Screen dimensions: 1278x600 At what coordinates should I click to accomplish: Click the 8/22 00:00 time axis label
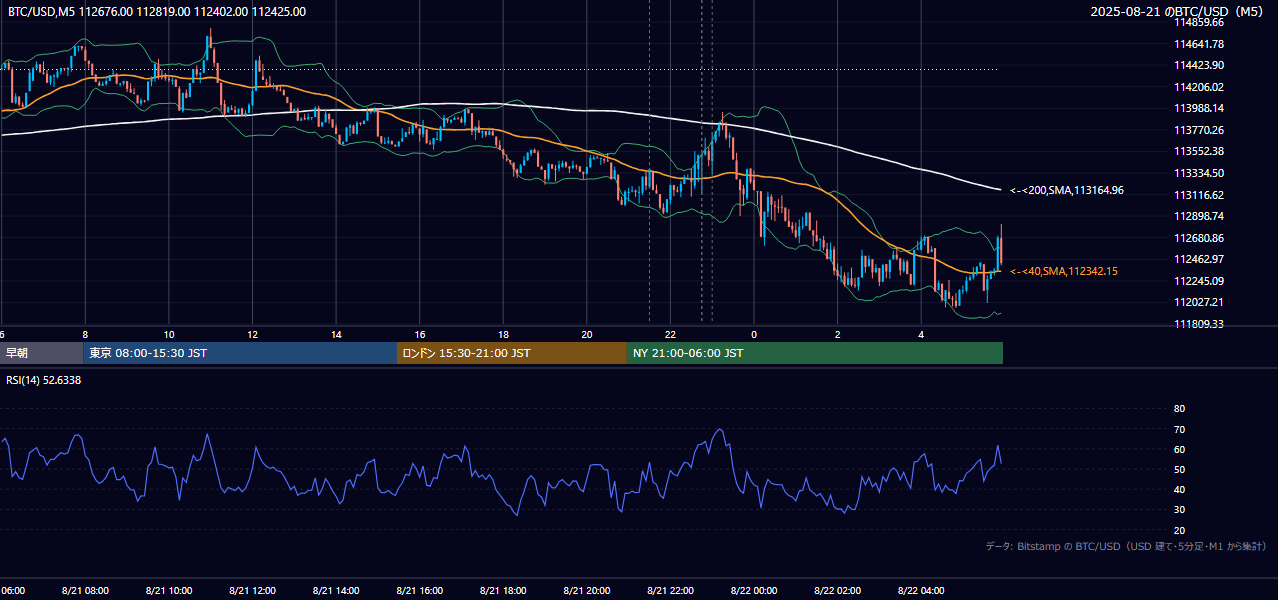[755, 590]
